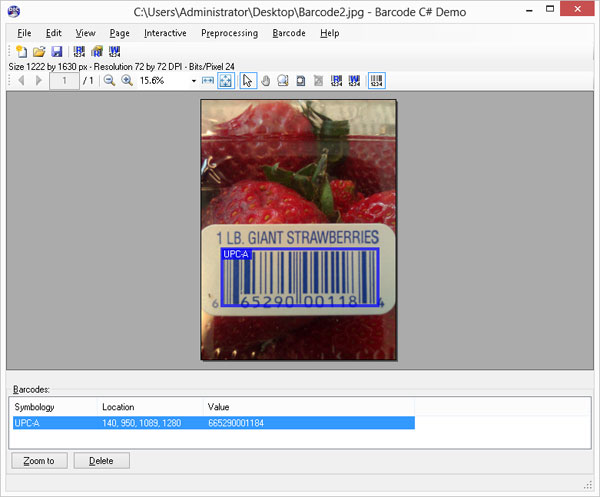
Task: Open the zoom percentage dropdown
Action: 194,81
